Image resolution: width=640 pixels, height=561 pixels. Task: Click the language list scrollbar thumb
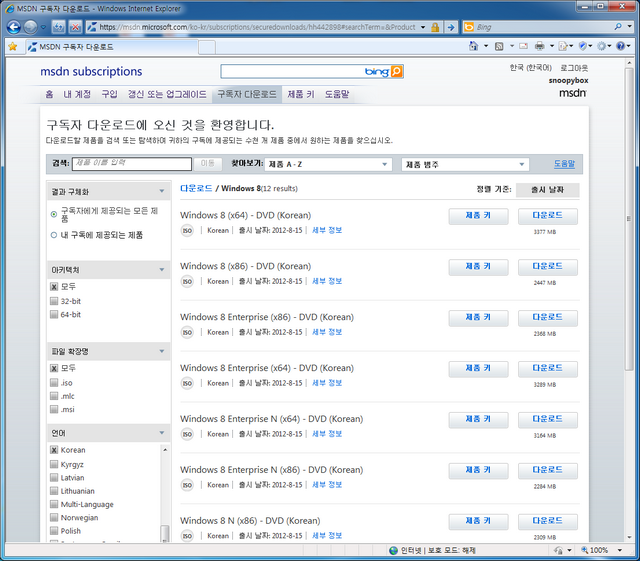(x=164, y=532)
